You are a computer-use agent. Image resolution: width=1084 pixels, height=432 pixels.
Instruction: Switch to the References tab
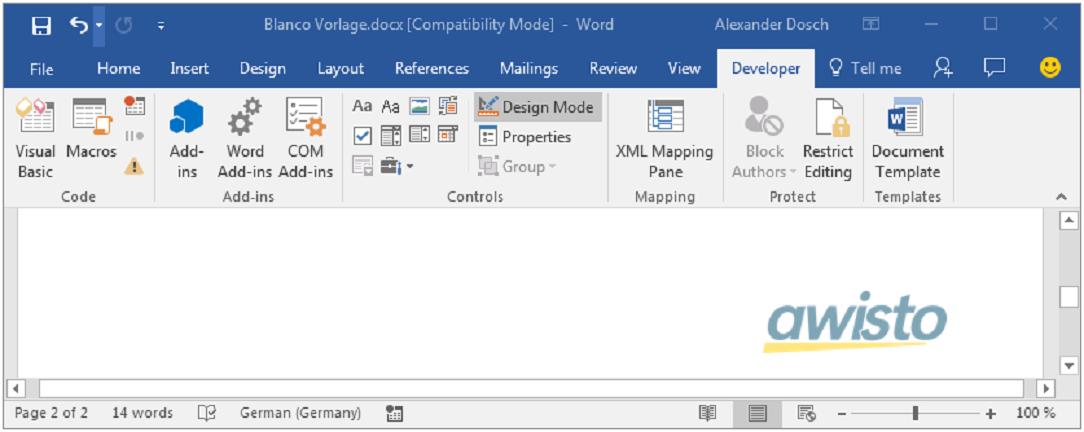431,68
